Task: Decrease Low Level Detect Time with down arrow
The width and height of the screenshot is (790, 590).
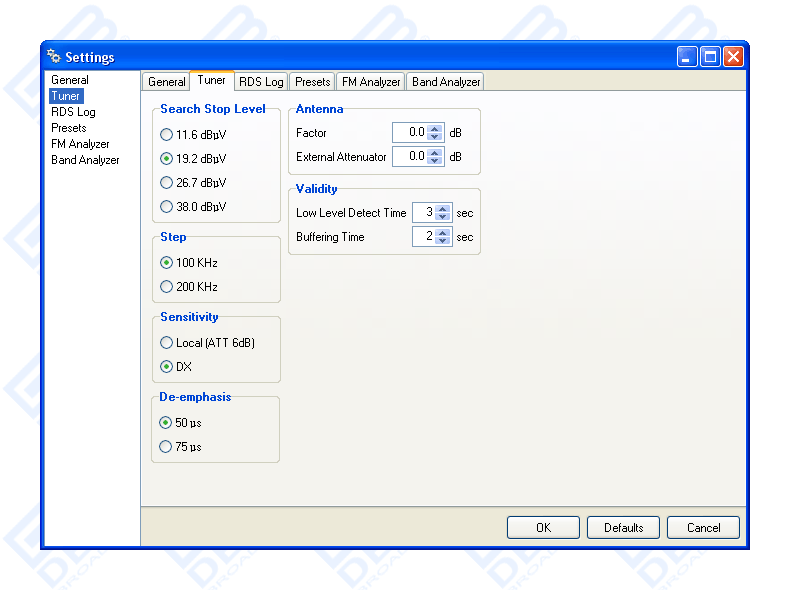Action: click(443, 217)
